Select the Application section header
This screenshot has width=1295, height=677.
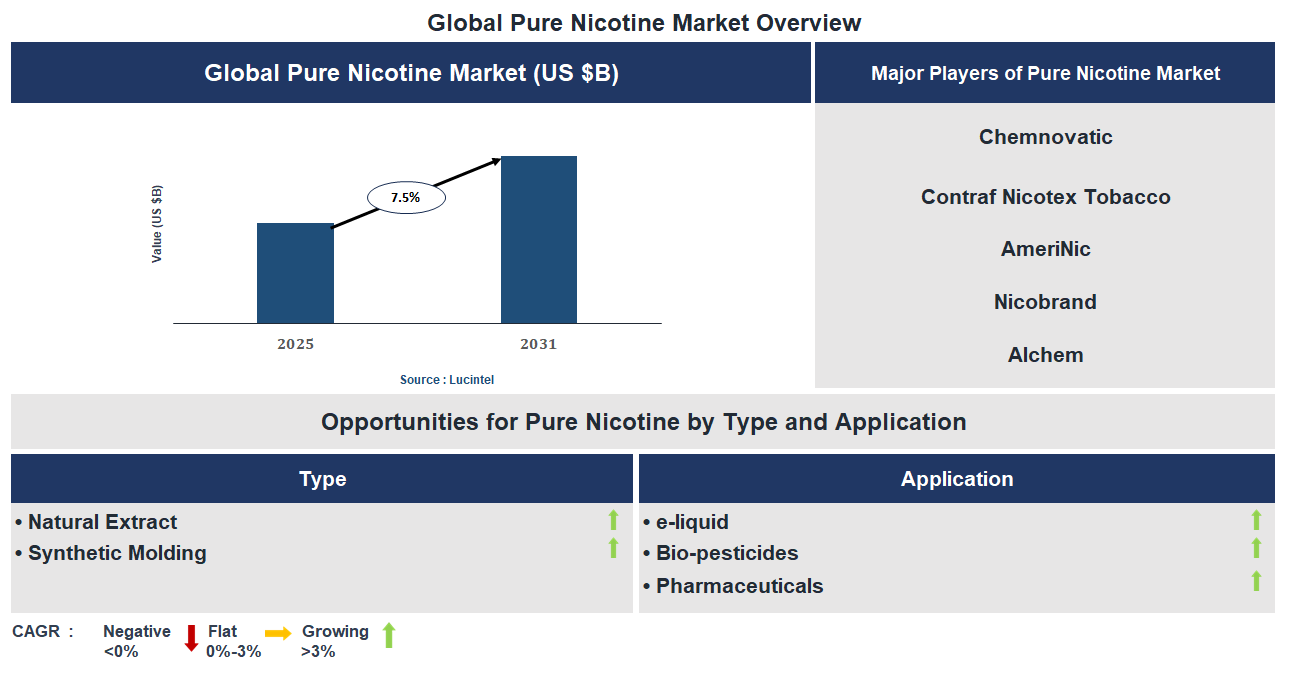point(957,478)
